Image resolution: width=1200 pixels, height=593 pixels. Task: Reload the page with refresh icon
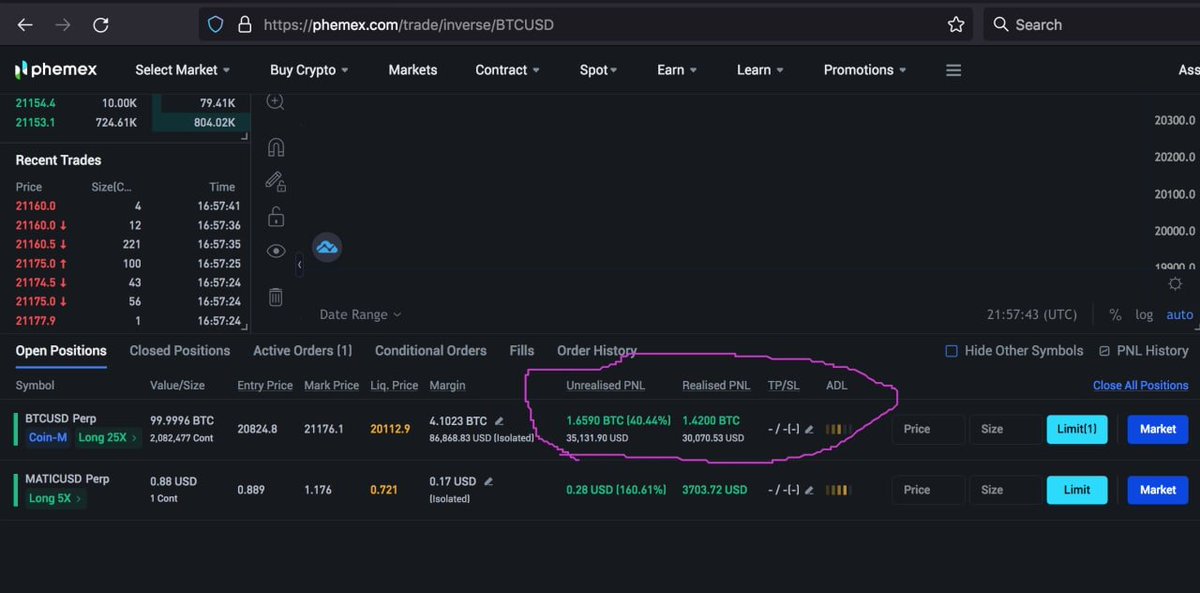(101, 25)
